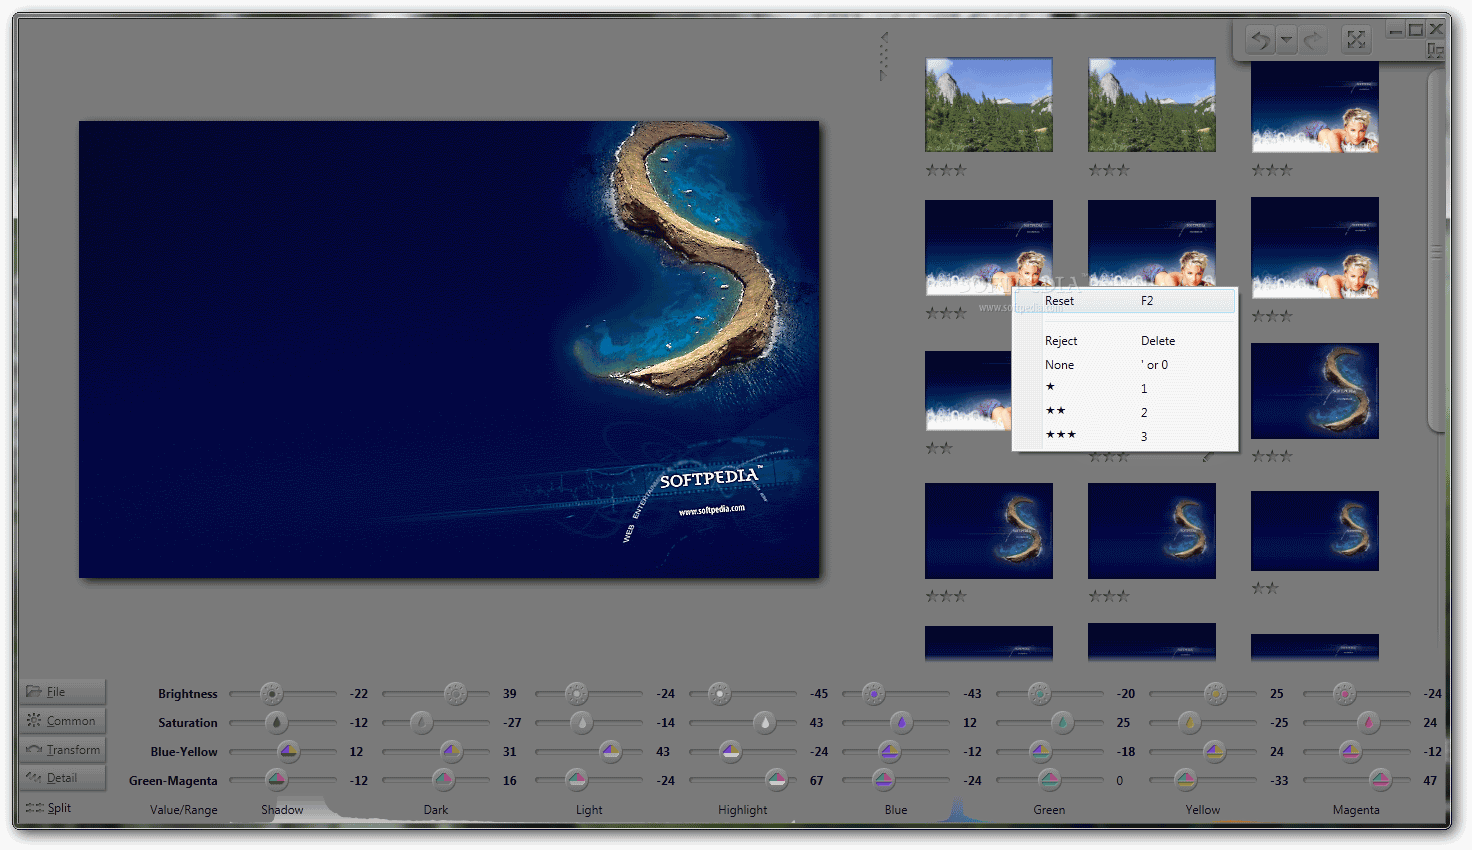Click the dual-window layout icon below close
This screenshot has height=850, width=1472.
(x=1436, y=51)
